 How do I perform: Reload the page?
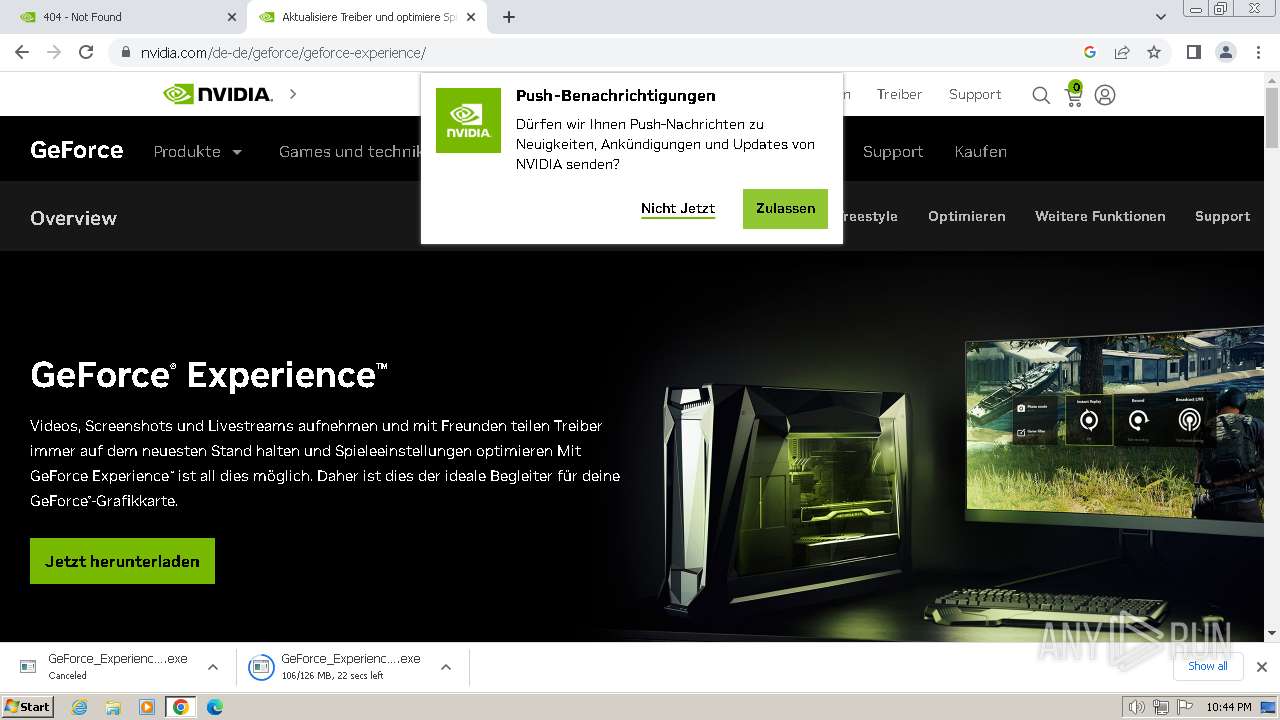(x=86, y=52)
